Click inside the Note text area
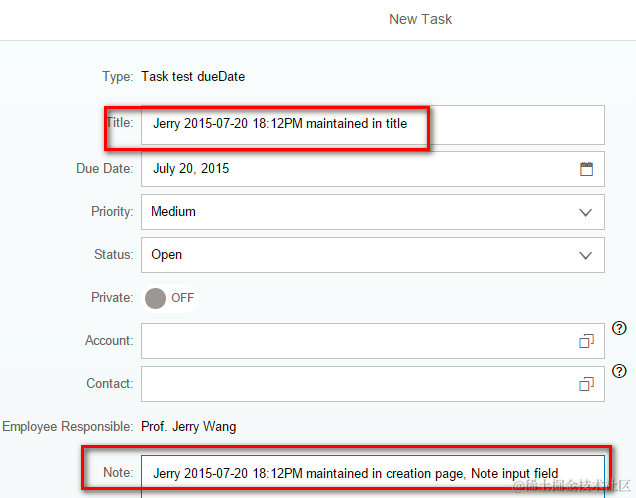 pos(373,477)
